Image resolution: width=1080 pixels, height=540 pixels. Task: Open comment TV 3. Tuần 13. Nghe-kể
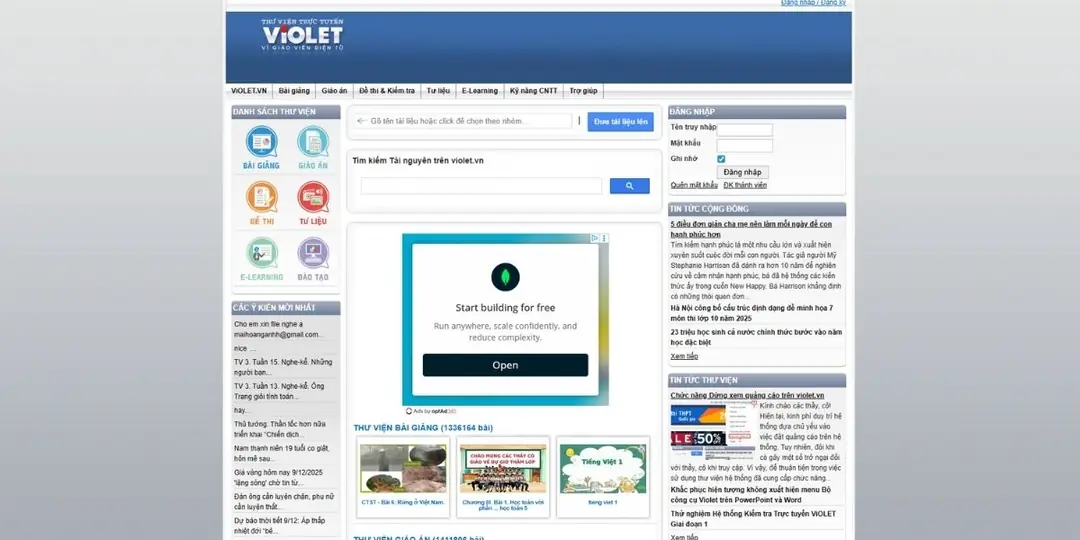(279, 391)
